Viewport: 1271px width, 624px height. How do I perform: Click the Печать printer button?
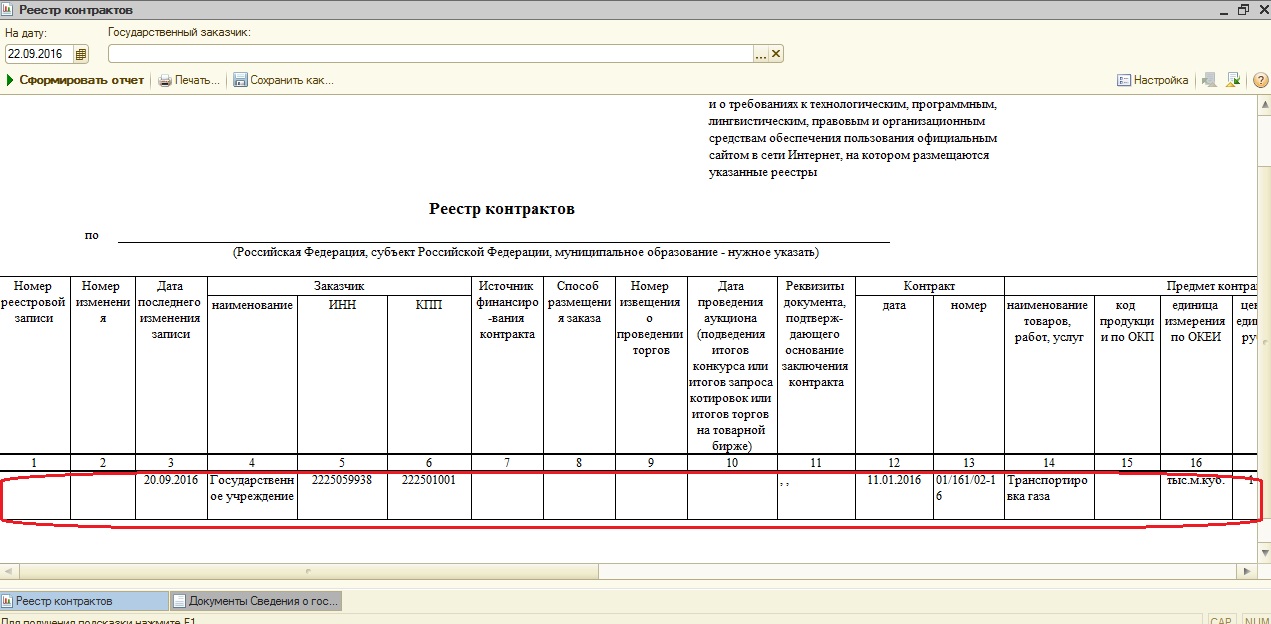tap(189, 80)
